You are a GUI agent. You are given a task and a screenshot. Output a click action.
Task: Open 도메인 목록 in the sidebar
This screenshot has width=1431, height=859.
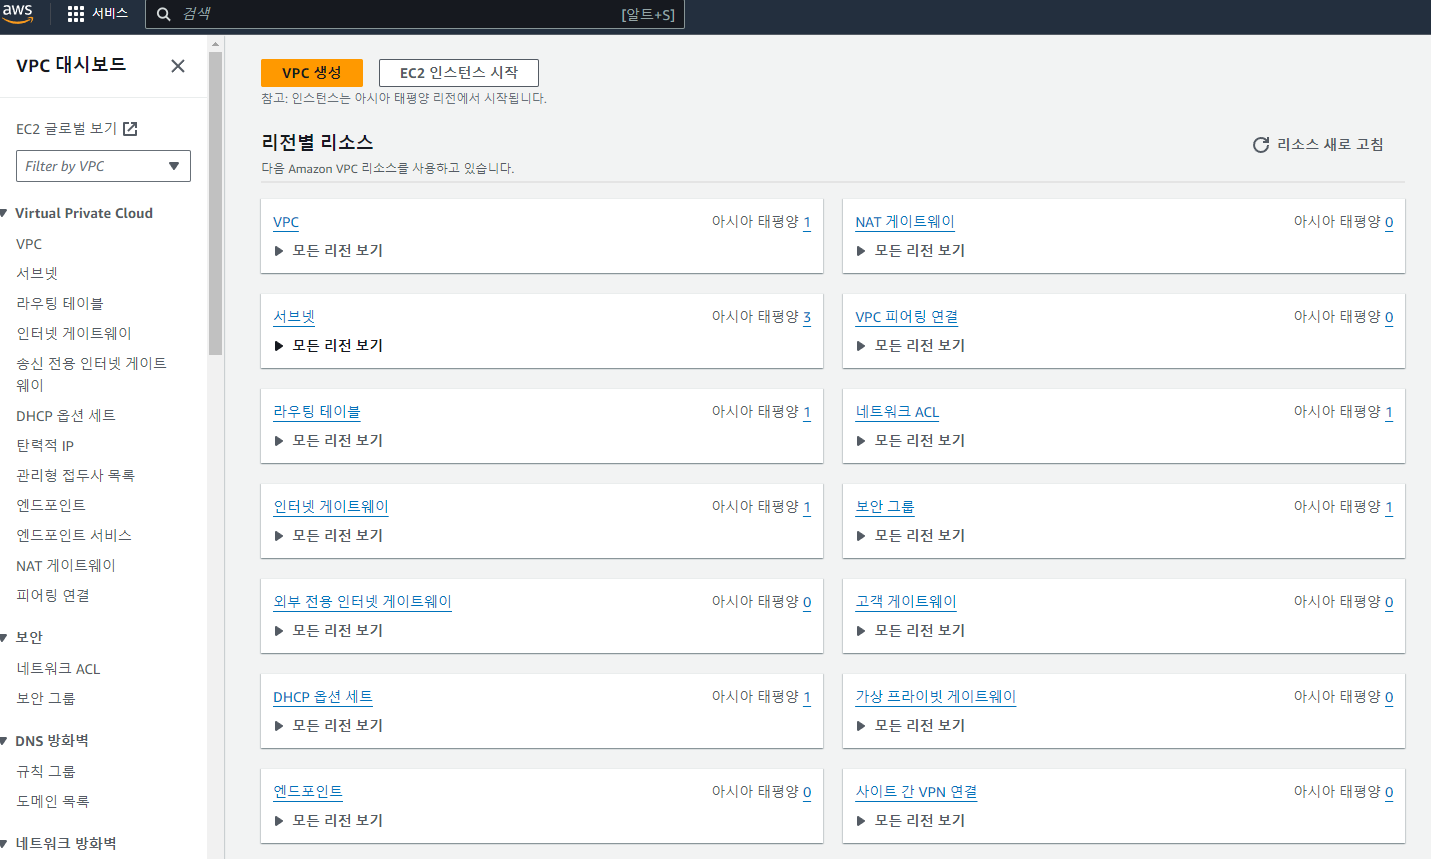(x=53, y=801)
